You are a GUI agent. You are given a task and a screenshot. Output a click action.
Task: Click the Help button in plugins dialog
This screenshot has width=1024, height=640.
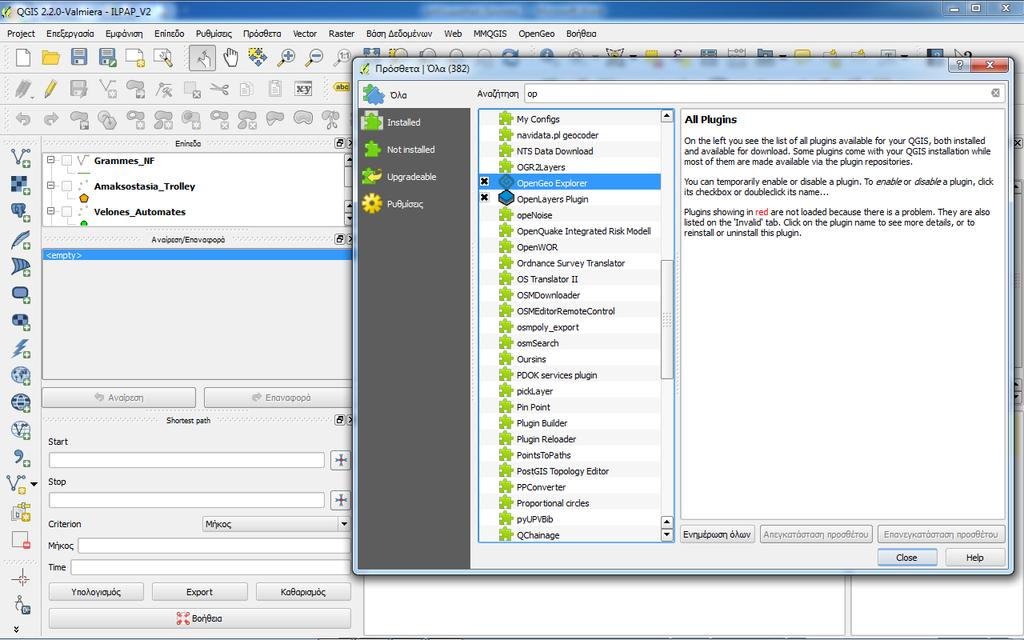pyautogui.click(x=974, y=558)
